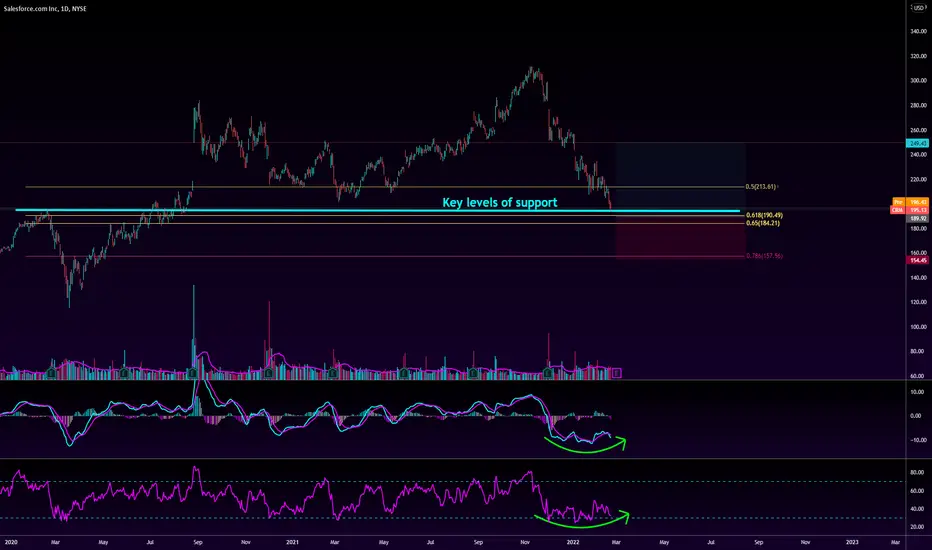
Task: Open the earnings marker at the August 2020 volume spike
Action: pos(193,373)
